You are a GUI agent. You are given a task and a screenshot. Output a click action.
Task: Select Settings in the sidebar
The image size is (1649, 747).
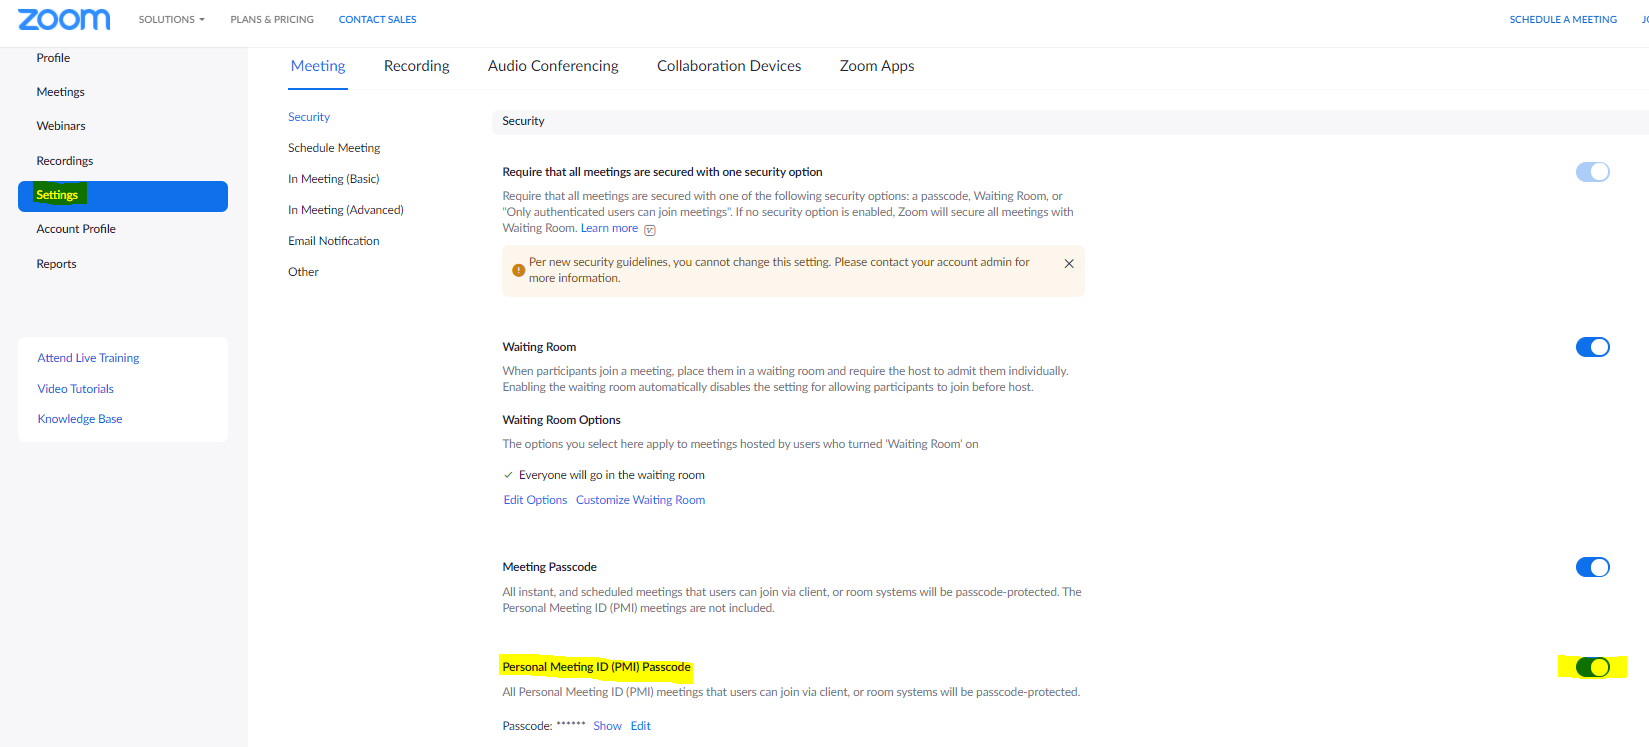coord(123,196)
